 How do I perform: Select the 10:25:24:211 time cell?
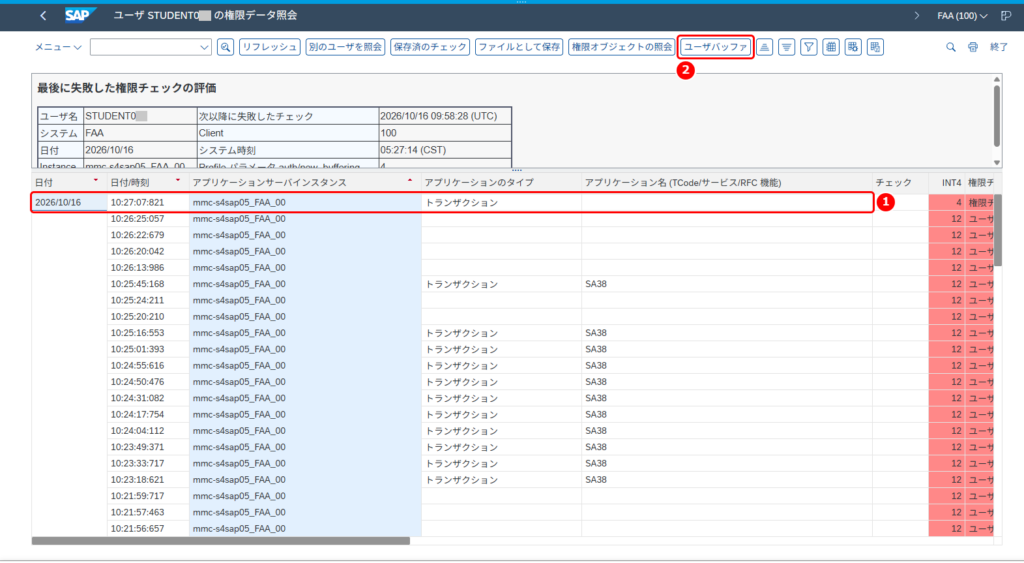[x=148, y=300]
